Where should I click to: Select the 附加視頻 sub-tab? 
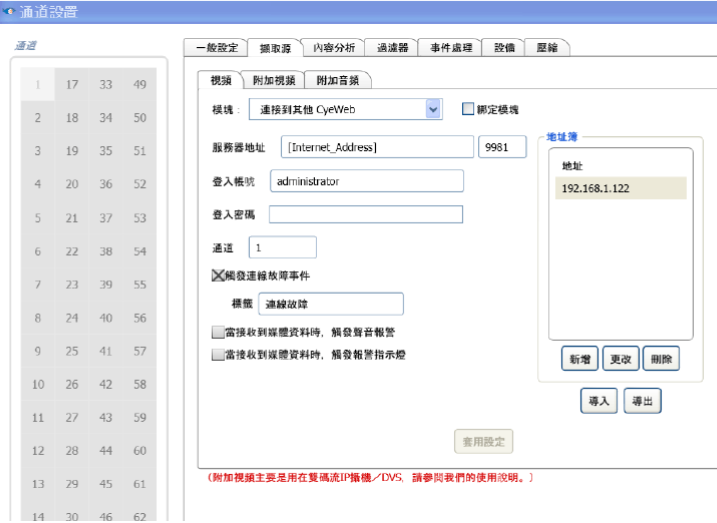click(265, 79)
